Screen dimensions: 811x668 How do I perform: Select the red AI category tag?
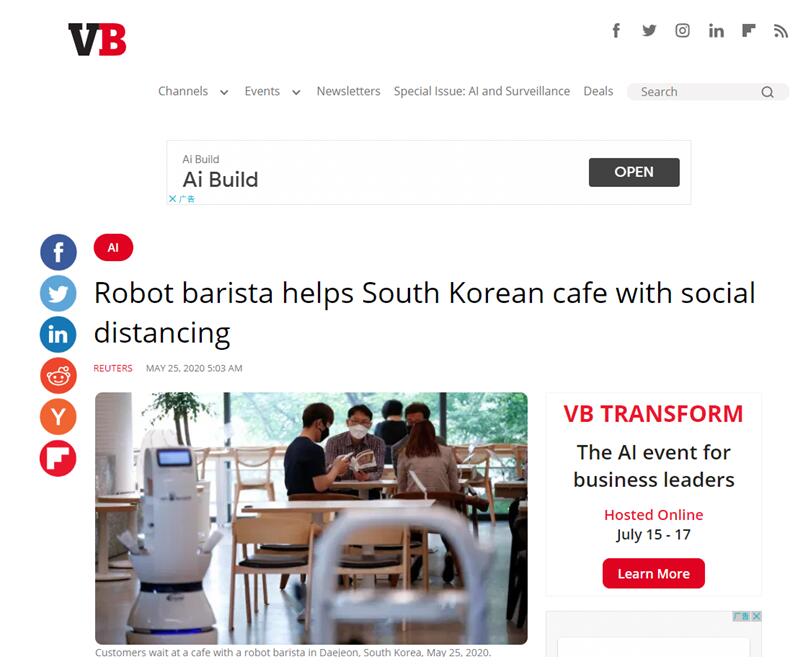point(113,248)
